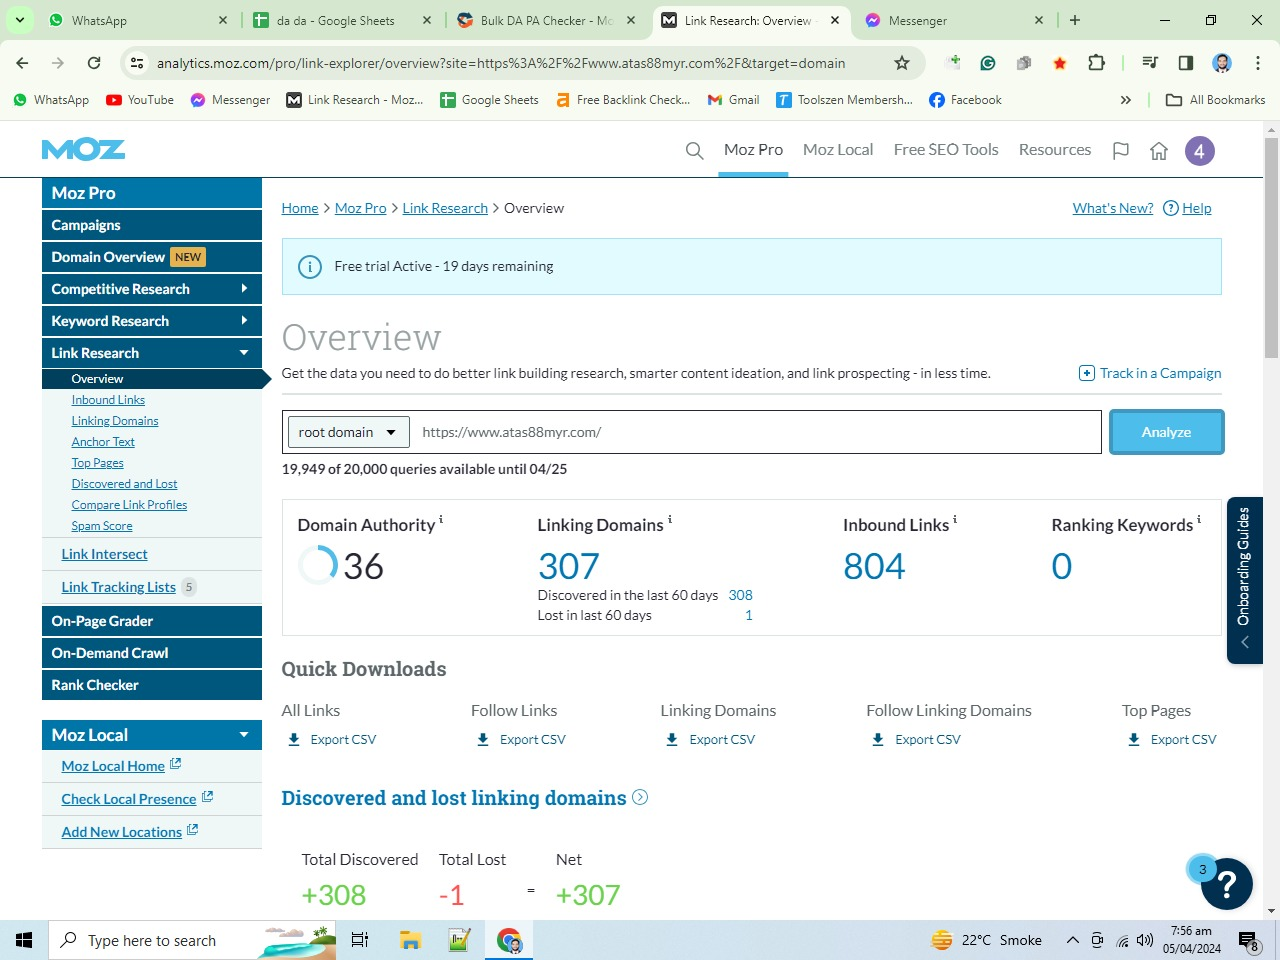This screenshot has height=960, width=1280.
Task: Expand the Onboarding Guides side panel
Action: point(1245,580)
